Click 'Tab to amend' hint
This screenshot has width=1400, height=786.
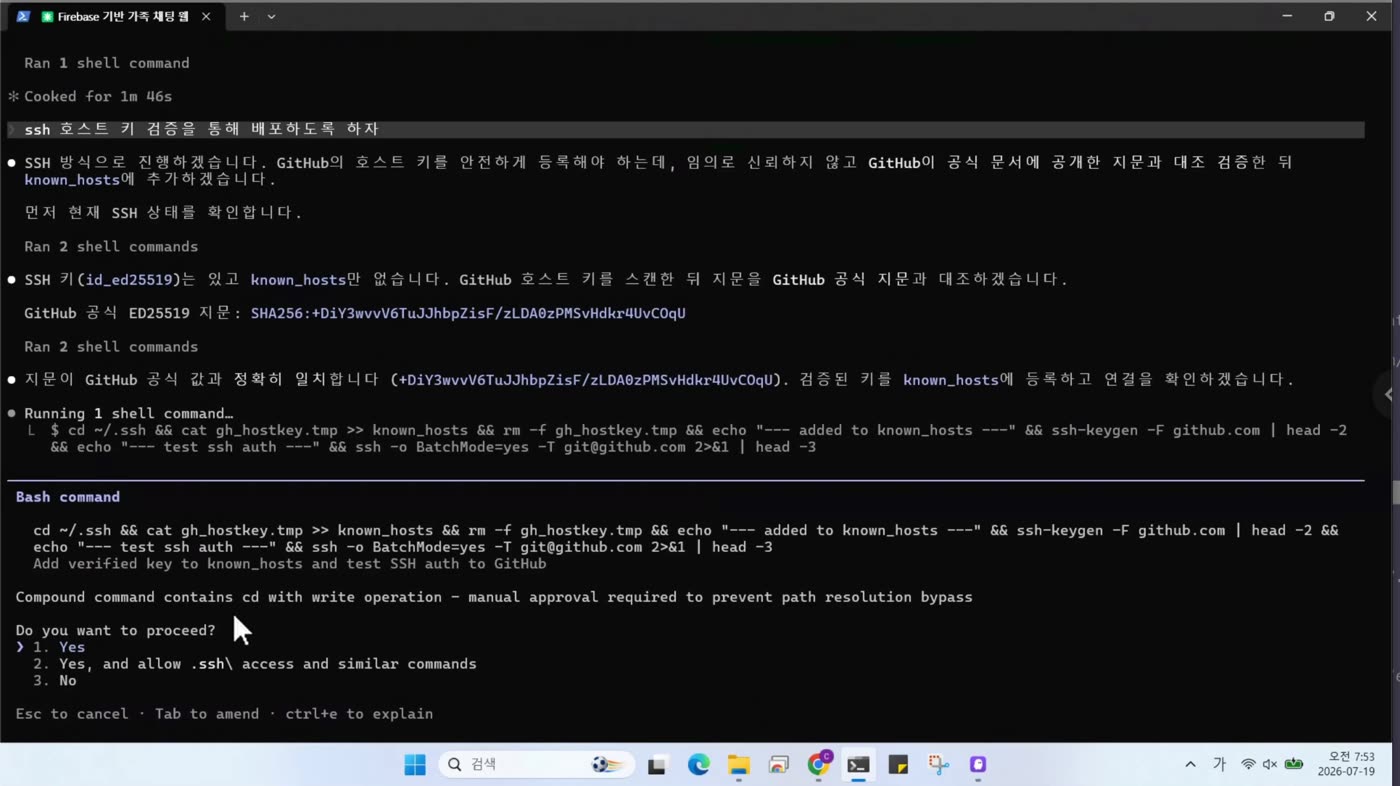(x=207, y=714)
